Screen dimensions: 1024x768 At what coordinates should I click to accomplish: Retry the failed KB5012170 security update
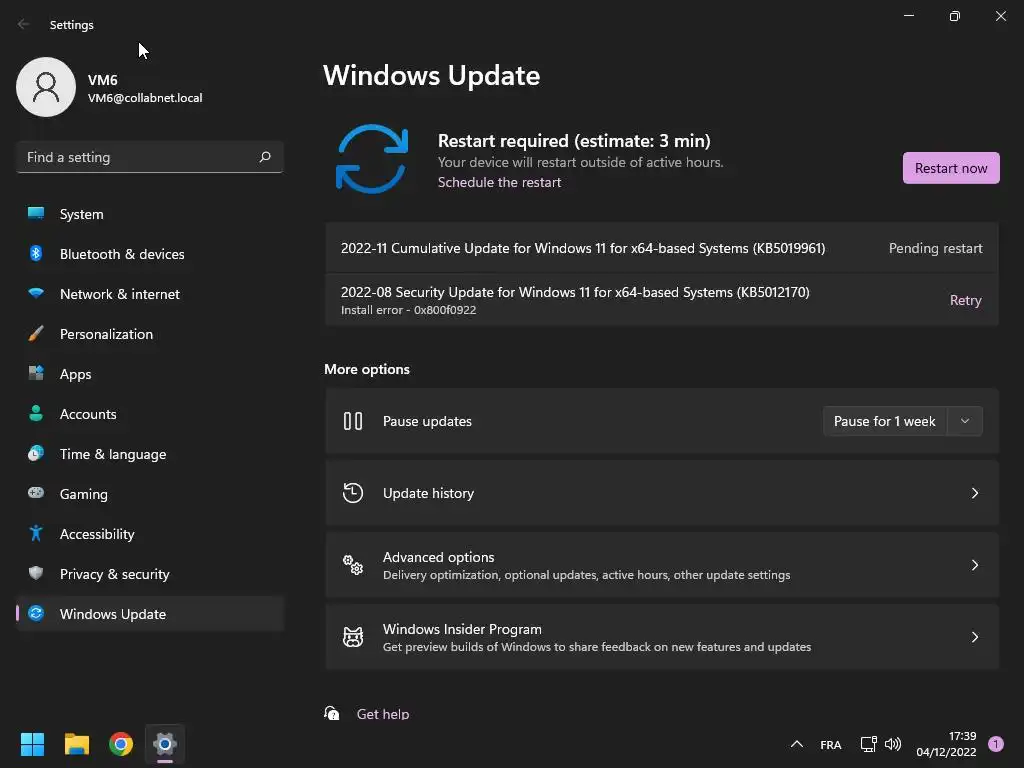pos(965,300)
